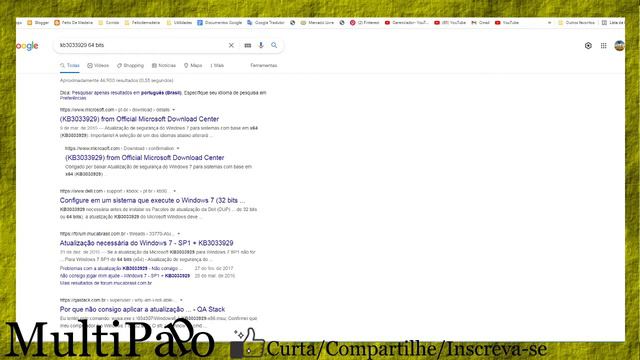Open Mais resultados de forum.mucabrasil.com.br link
This screenshot has height=360, width=640.
[x=106, y=283]
